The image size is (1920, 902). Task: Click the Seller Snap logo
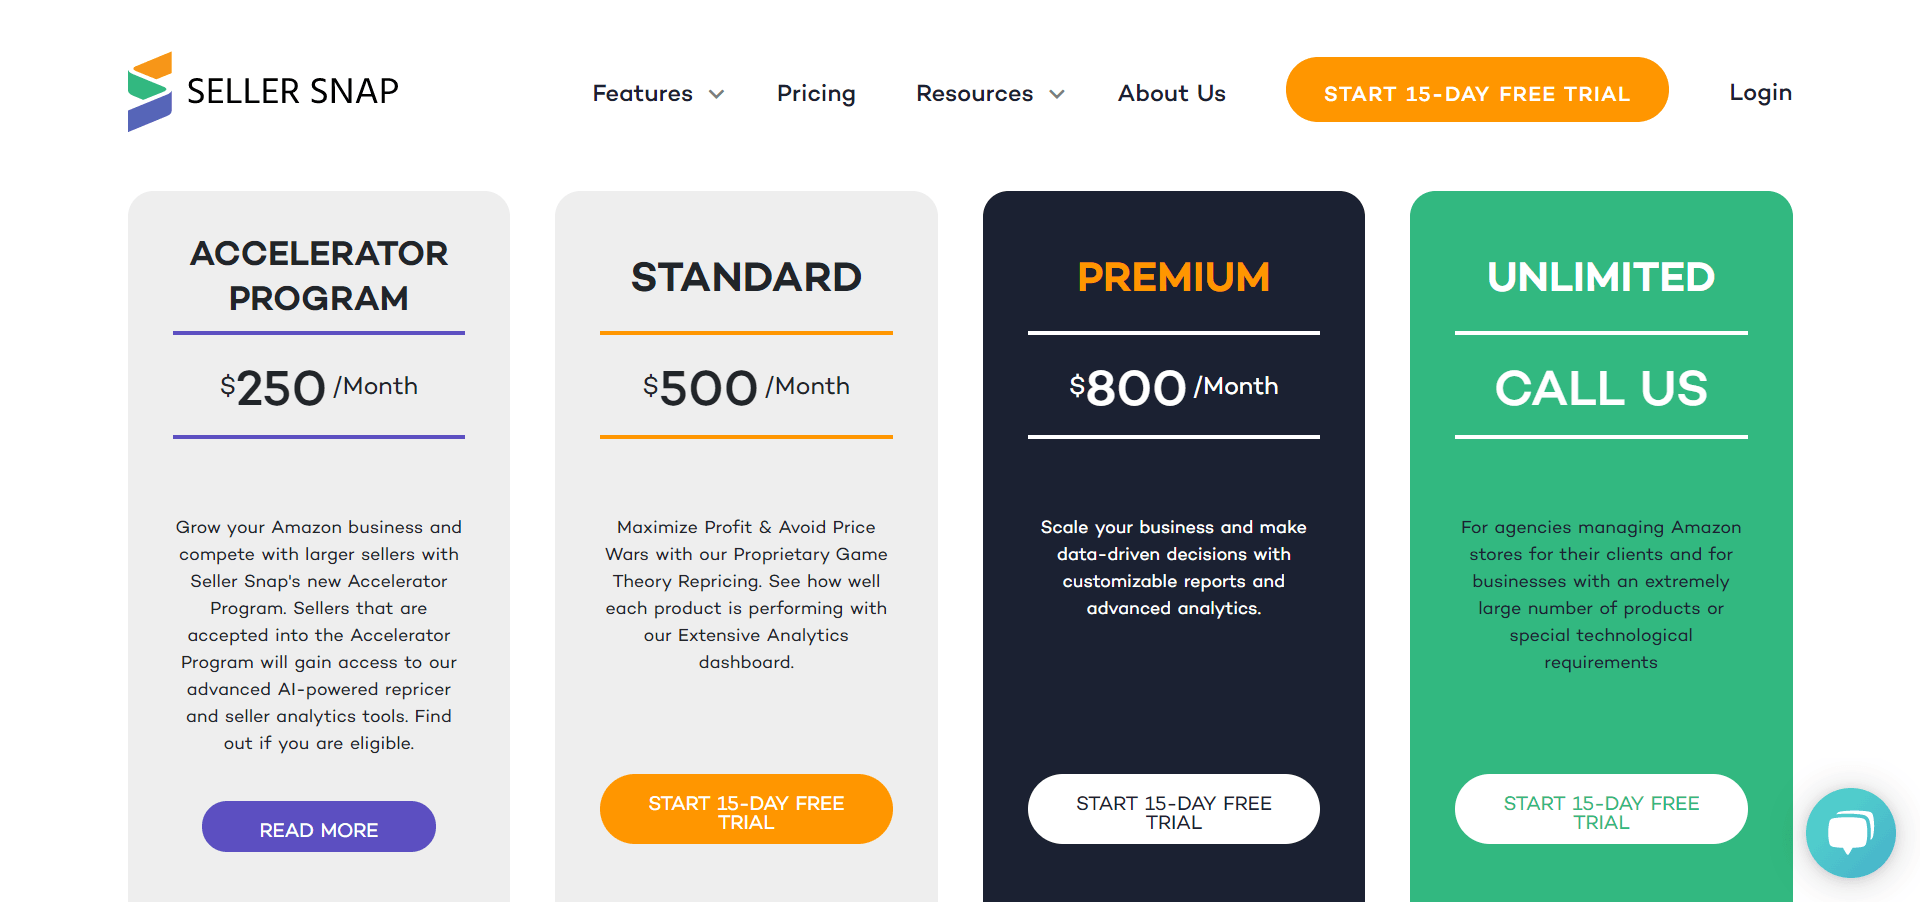click(262, 92)
